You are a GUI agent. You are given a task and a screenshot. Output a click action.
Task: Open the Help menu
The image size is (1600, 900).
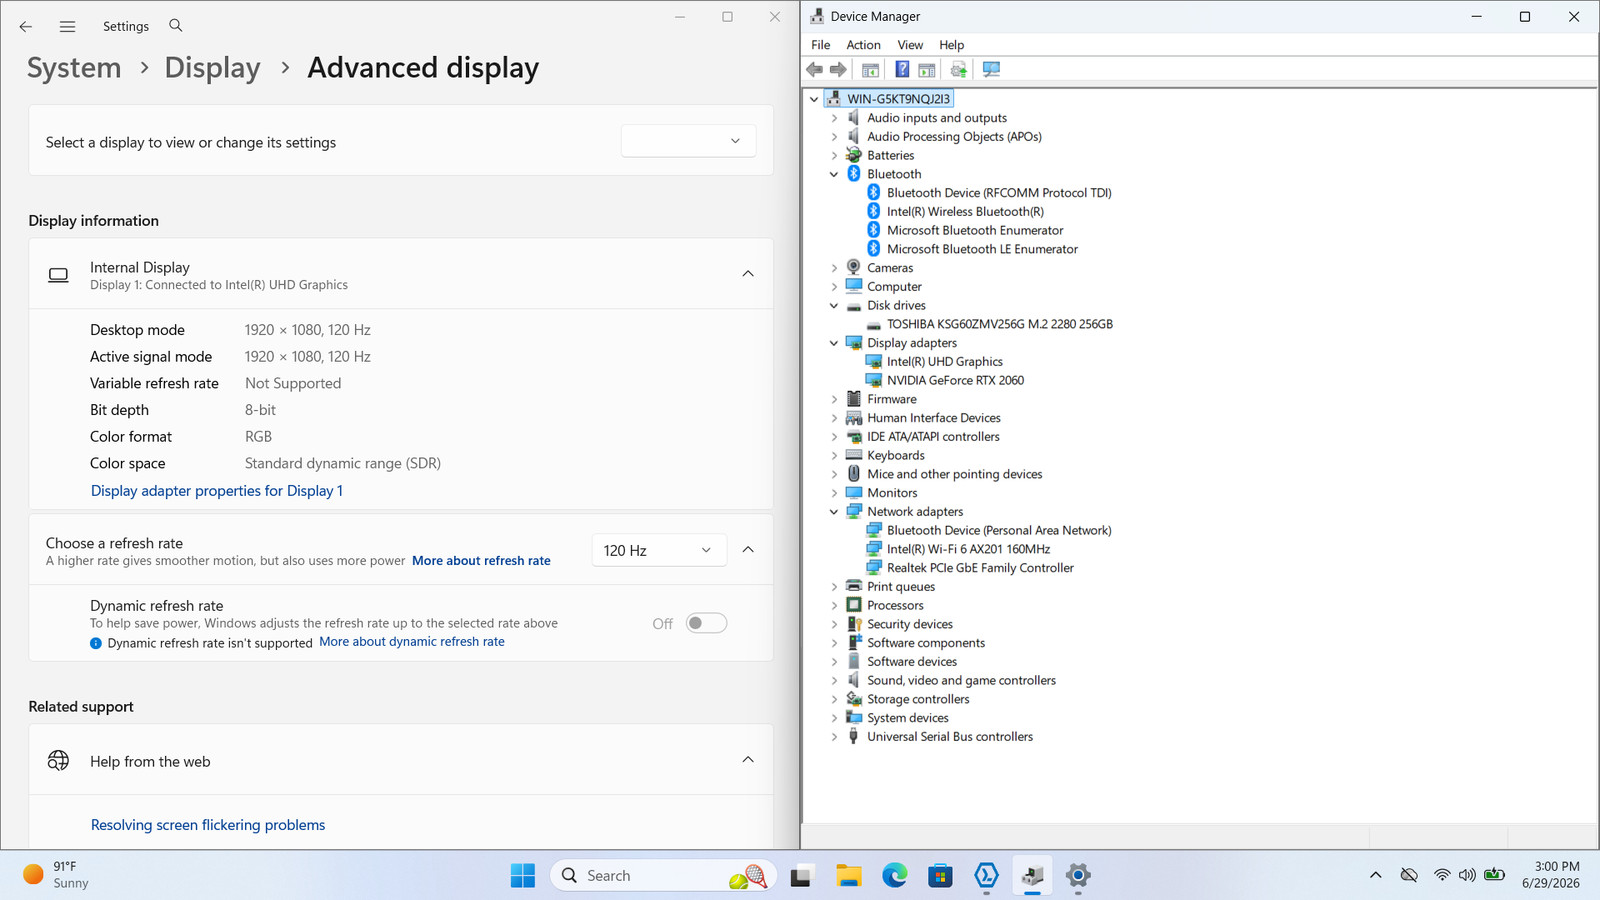point(951,45)
